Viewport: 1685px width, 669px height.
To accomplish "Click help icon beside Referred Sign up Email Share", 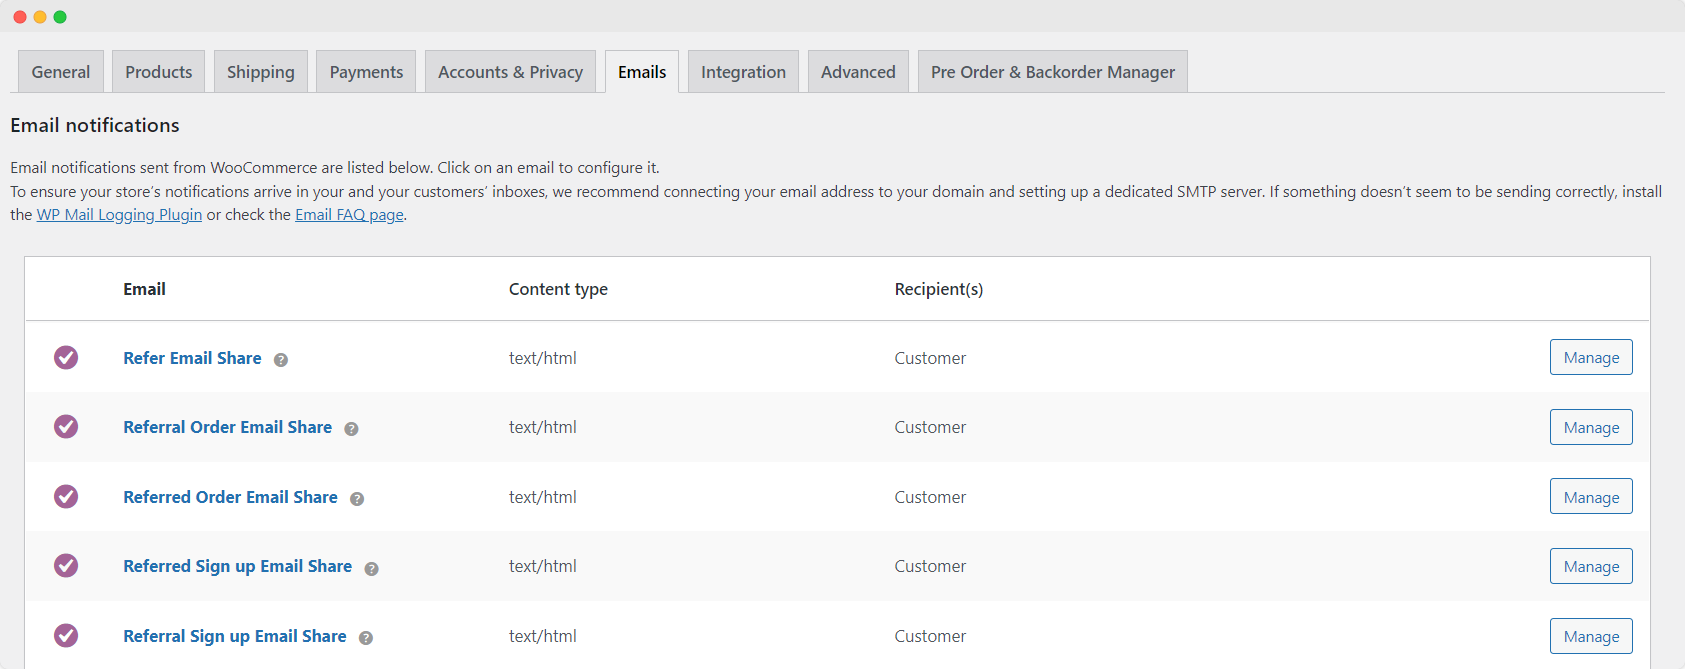I will coord(371,568).
